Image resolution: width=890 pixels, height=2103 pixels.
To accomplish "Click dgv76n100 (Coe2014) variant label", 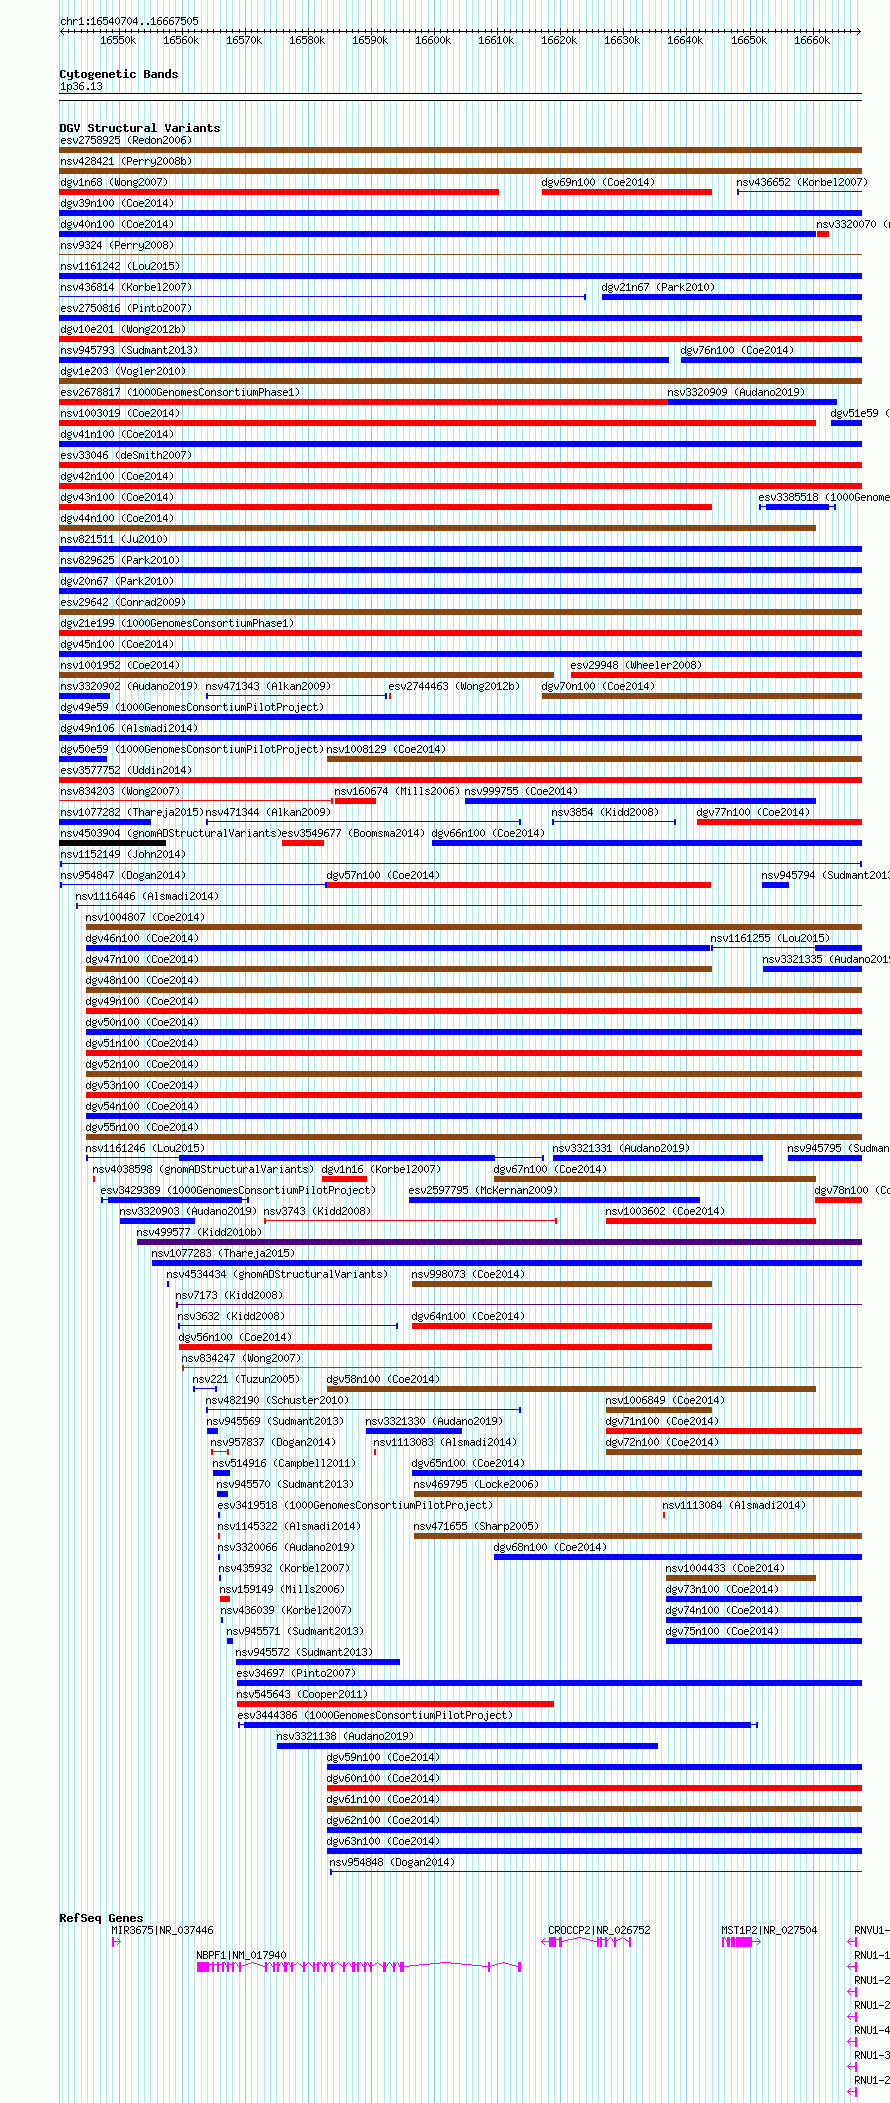I will [x=737, y=350].
